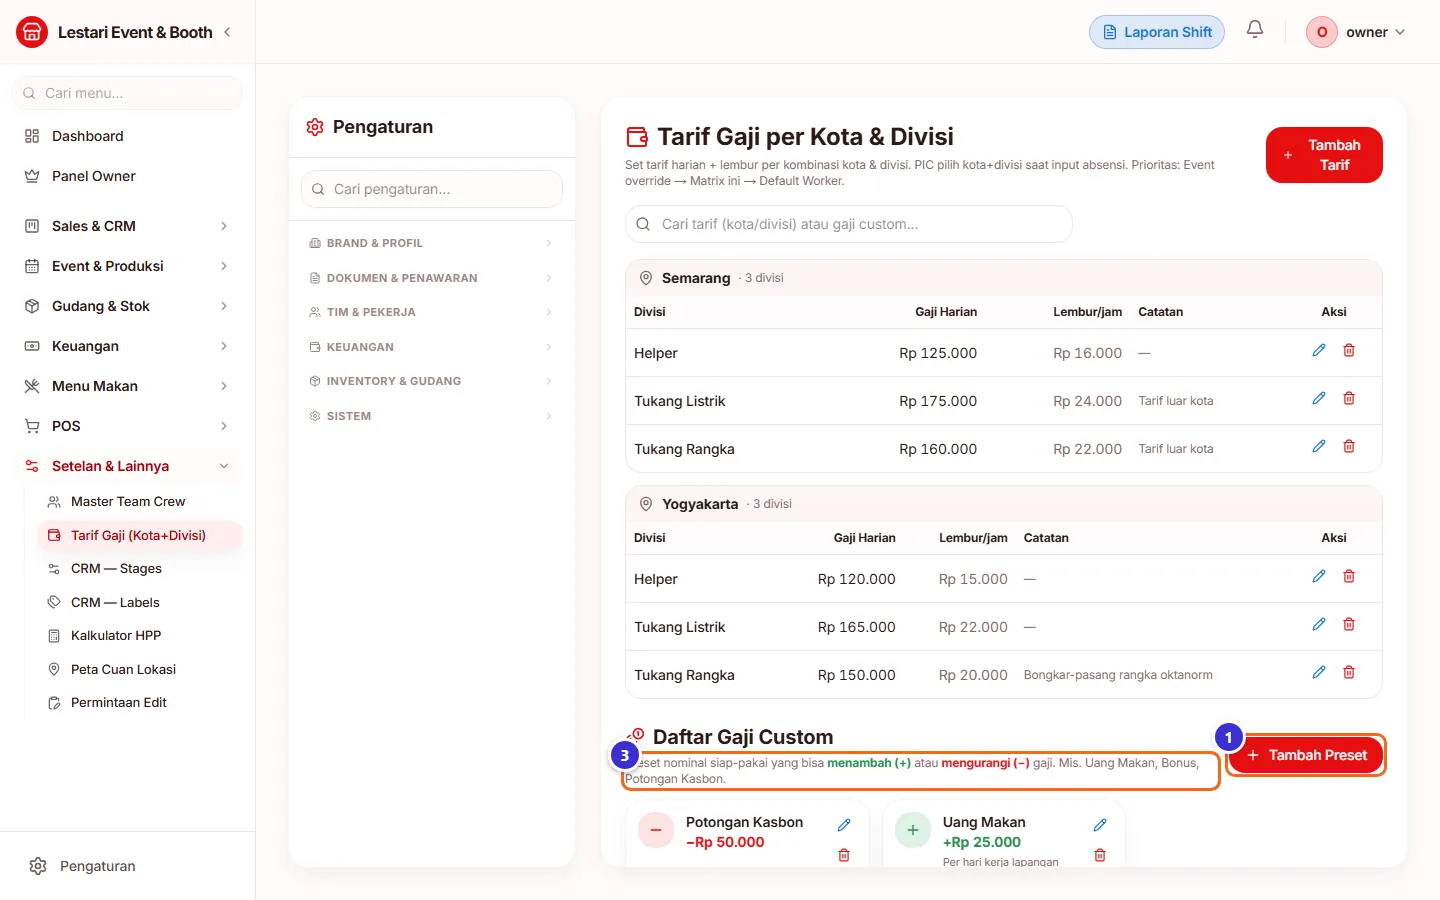This screenshot has width=1440, height=900.
Task: Expand the Keuangan sidebar menu
Action: [127, 346]
